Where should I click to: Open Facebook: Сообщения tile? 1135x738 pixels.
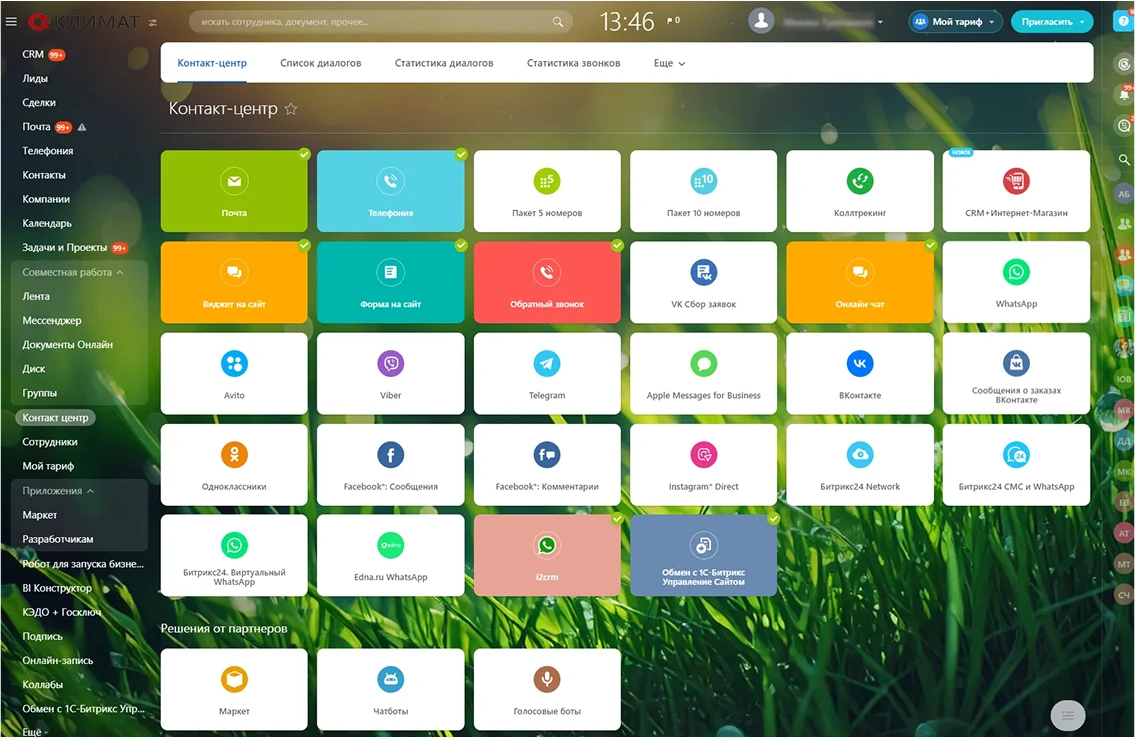tap(390, 465)
